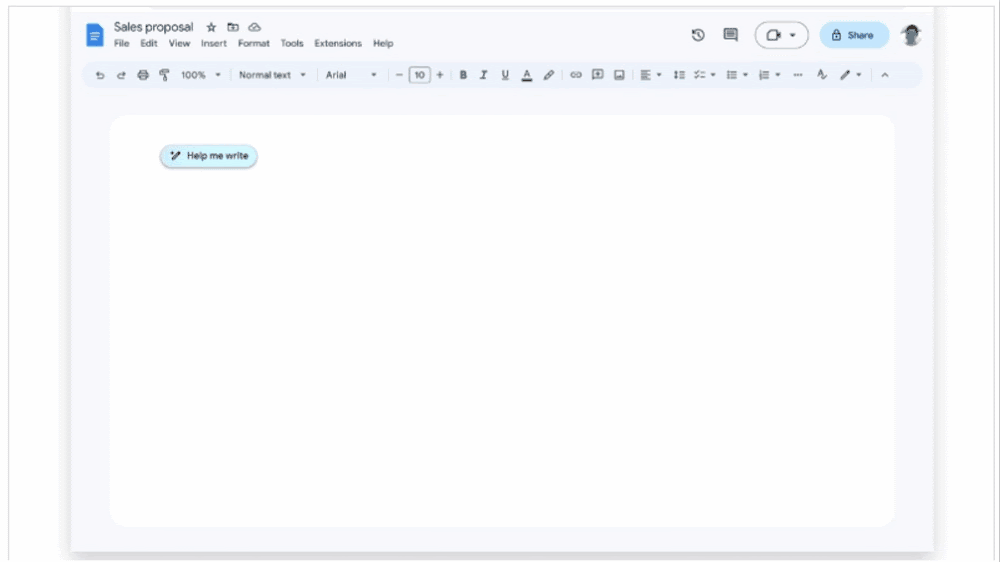Add a comment from the toolbar
1000x562 pixels.
coord(598,75)
